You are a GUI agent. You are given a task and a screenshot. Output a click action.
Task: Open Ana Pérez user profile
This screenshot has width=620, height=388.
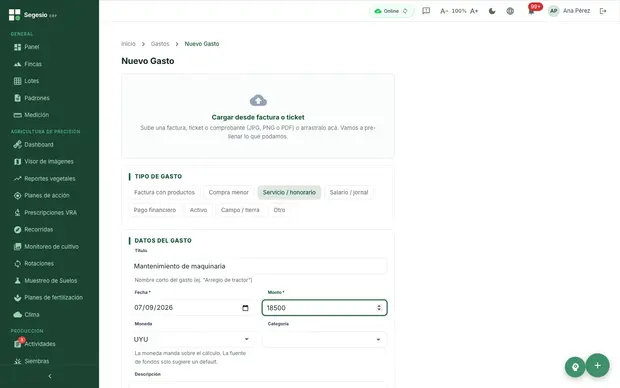[569, 11]
